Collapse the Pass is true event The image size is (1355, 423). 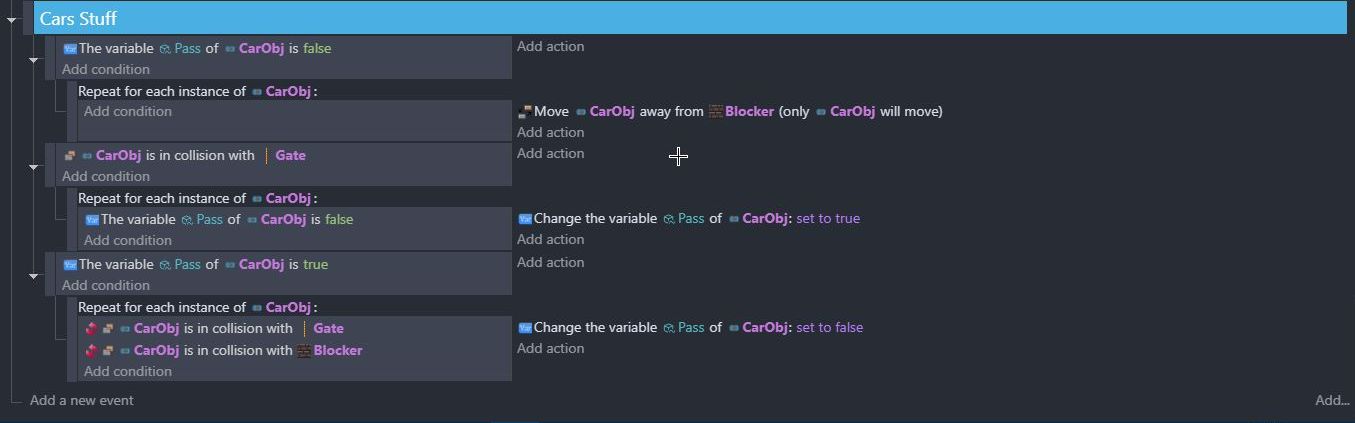pos(33,276)
